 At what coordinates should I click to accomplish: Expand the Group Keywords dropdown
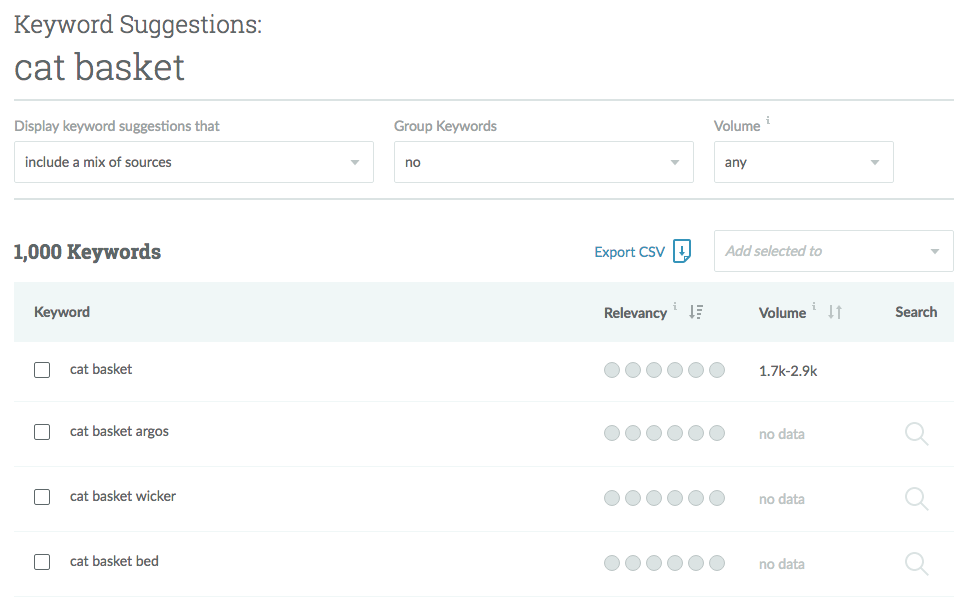(543, 162)
